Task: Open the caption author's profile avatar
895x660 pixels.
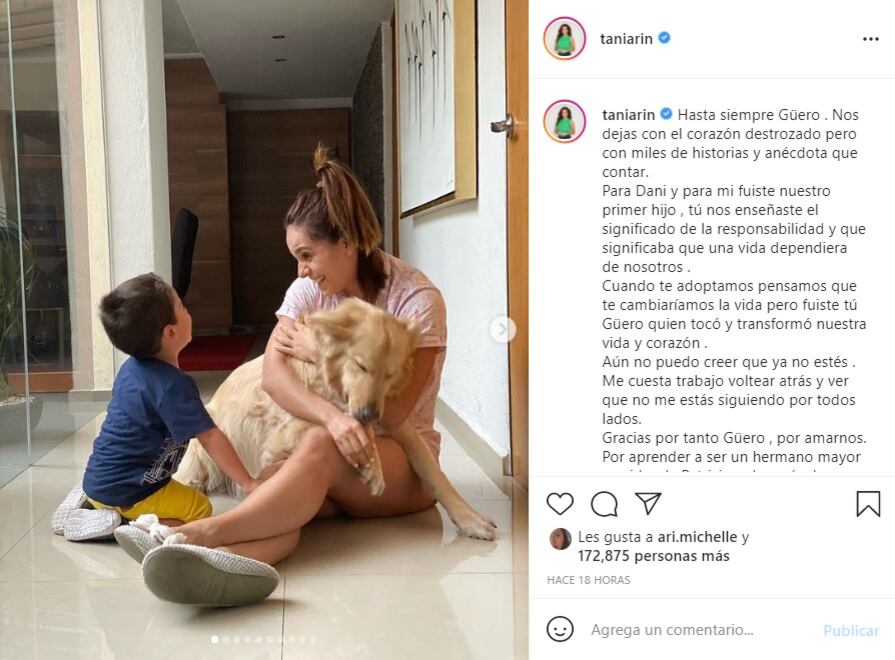Action: click(x=565, y=121)
